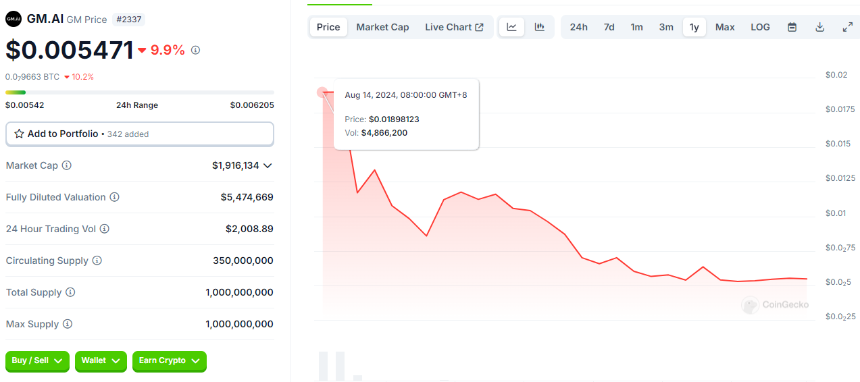Set chart range to Max
This screenshot has height=382, width=860.
[725, 27]
